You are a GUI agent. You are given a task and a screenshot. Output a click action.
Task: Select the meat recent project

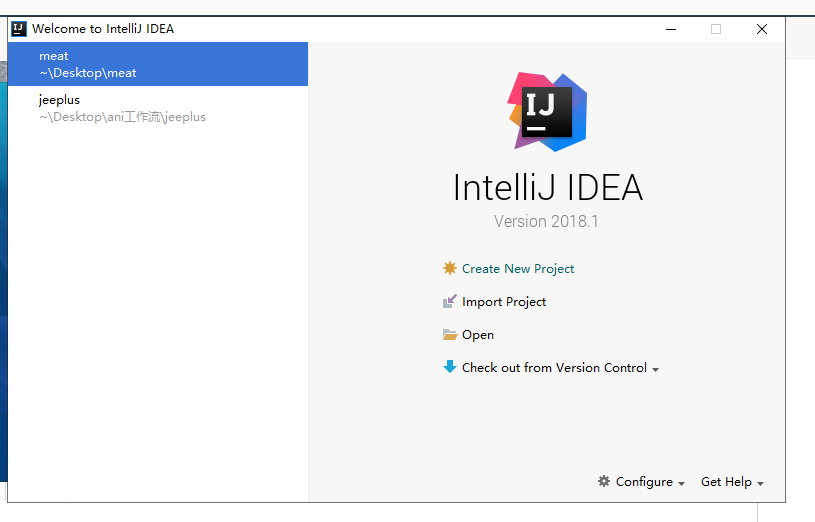point(157,64)
